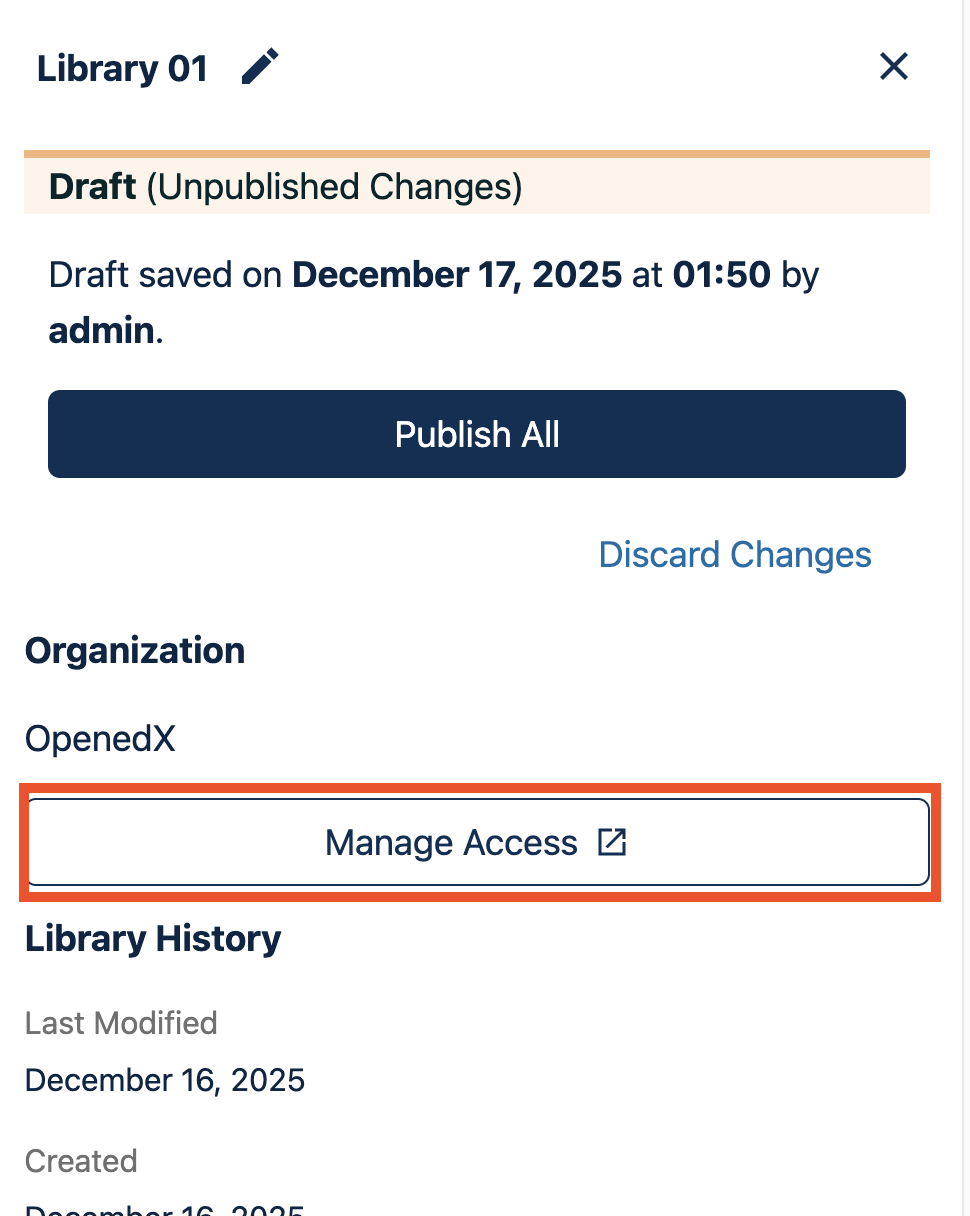
Task: Click the Last Modified label
Action: click(121, 1023)
